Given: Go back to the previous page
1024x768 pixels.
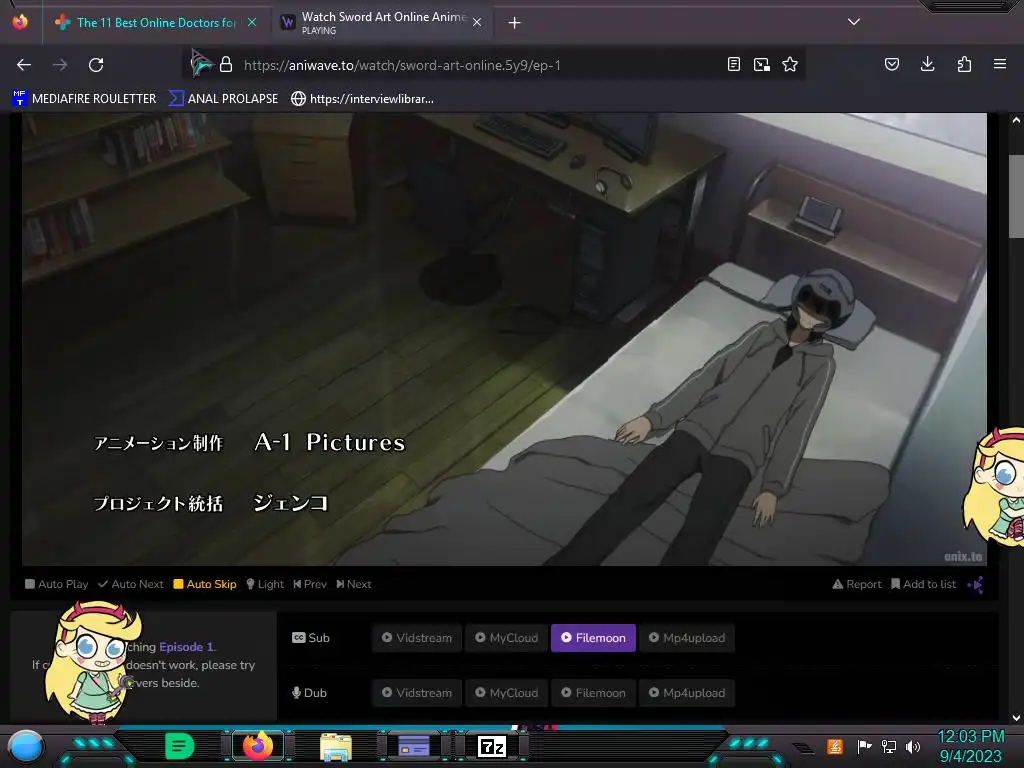Looking at the screenshot, I should (x=24, y=65).
